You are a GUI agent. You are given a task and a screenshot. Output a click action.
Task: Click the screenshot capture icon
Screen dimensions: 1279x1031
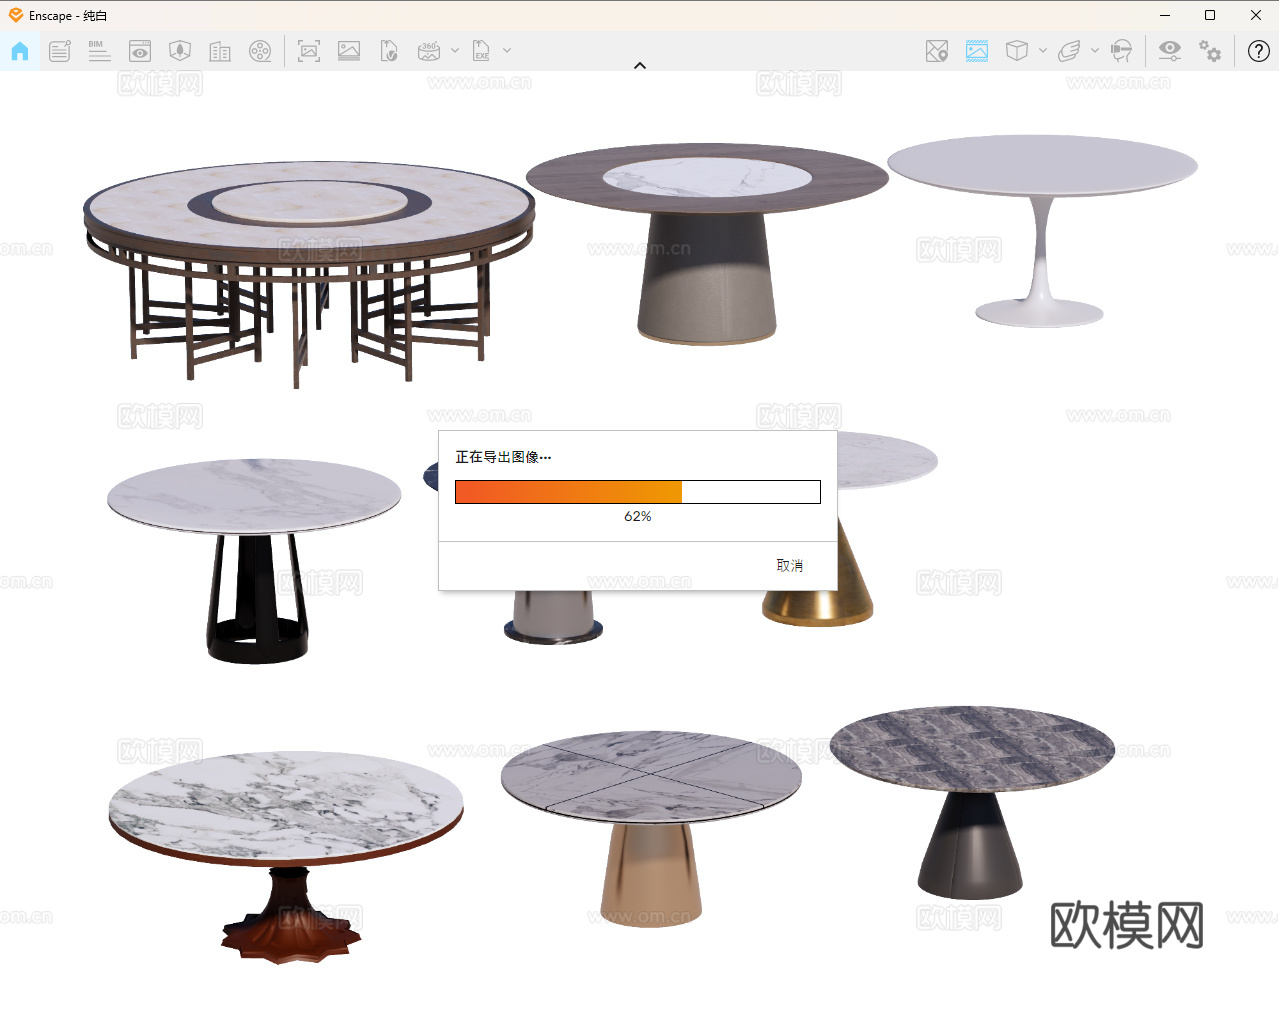coord(309,51)
